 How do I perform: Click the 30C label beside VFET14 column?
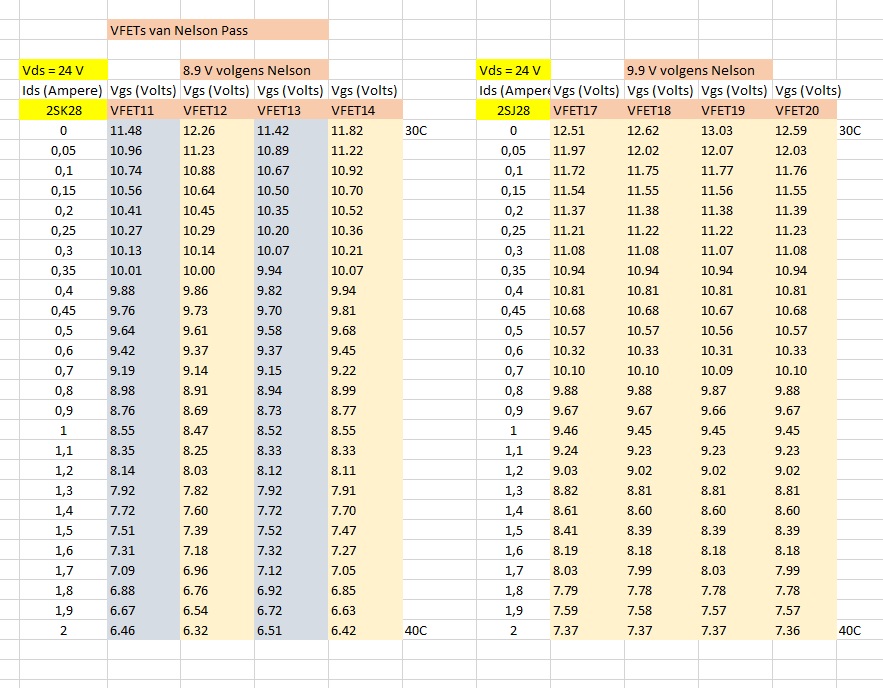416,131
